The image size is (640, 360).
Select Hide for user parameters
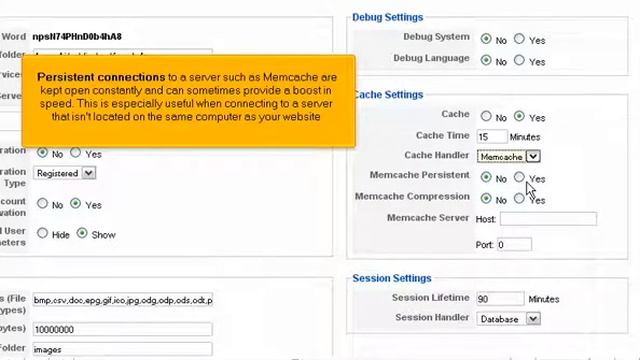pyautogui.click(x=42, y=233)
